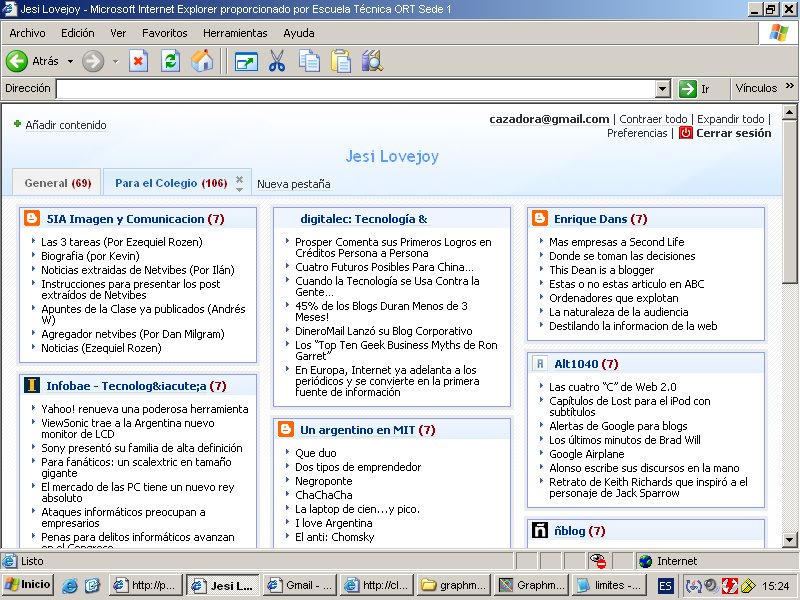
Task: Open the post 'Google Airplane'
Action: 587,454
